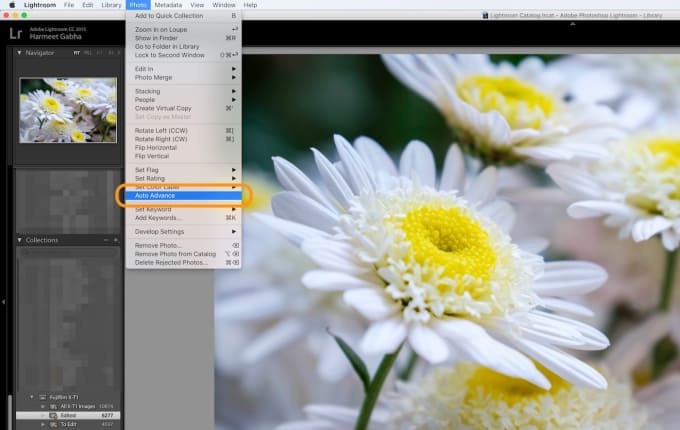Open the Edit menu

click(x=88, y=5)
